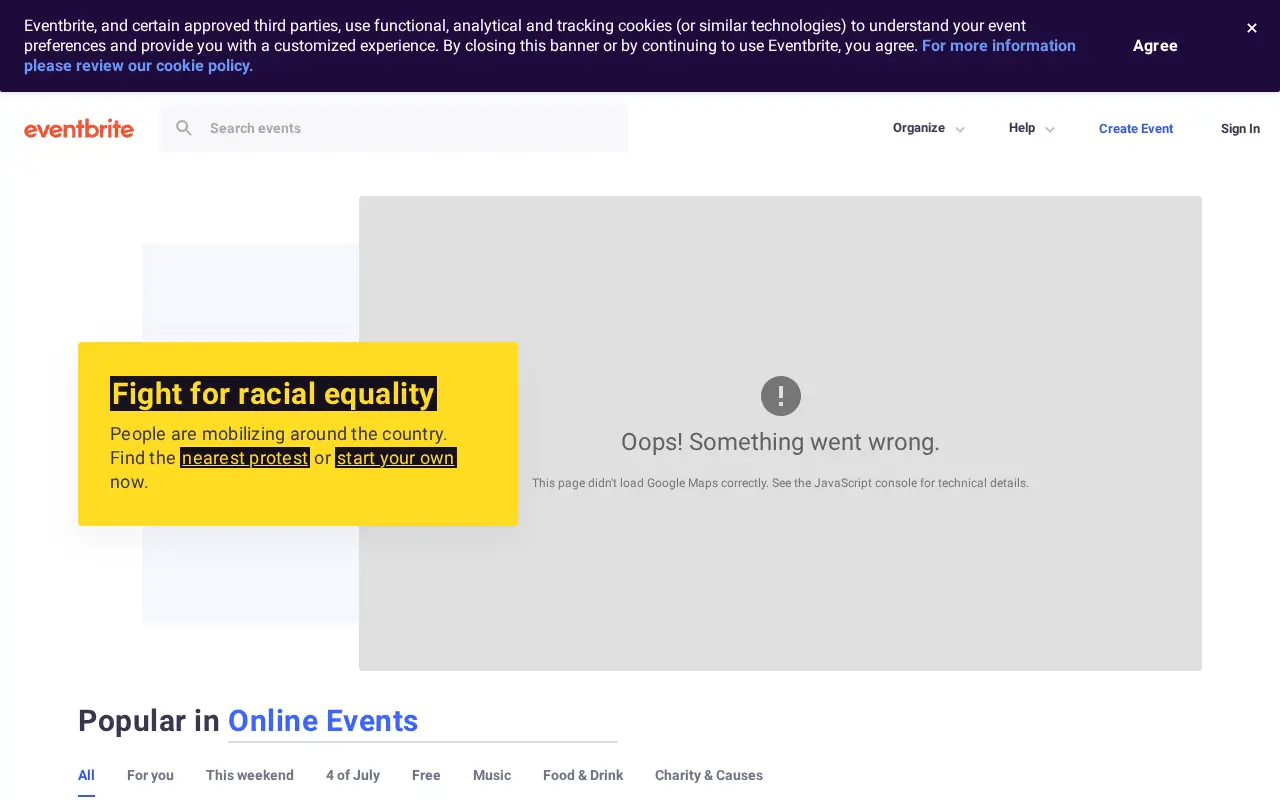Click Sign In

pos(1240,128)
